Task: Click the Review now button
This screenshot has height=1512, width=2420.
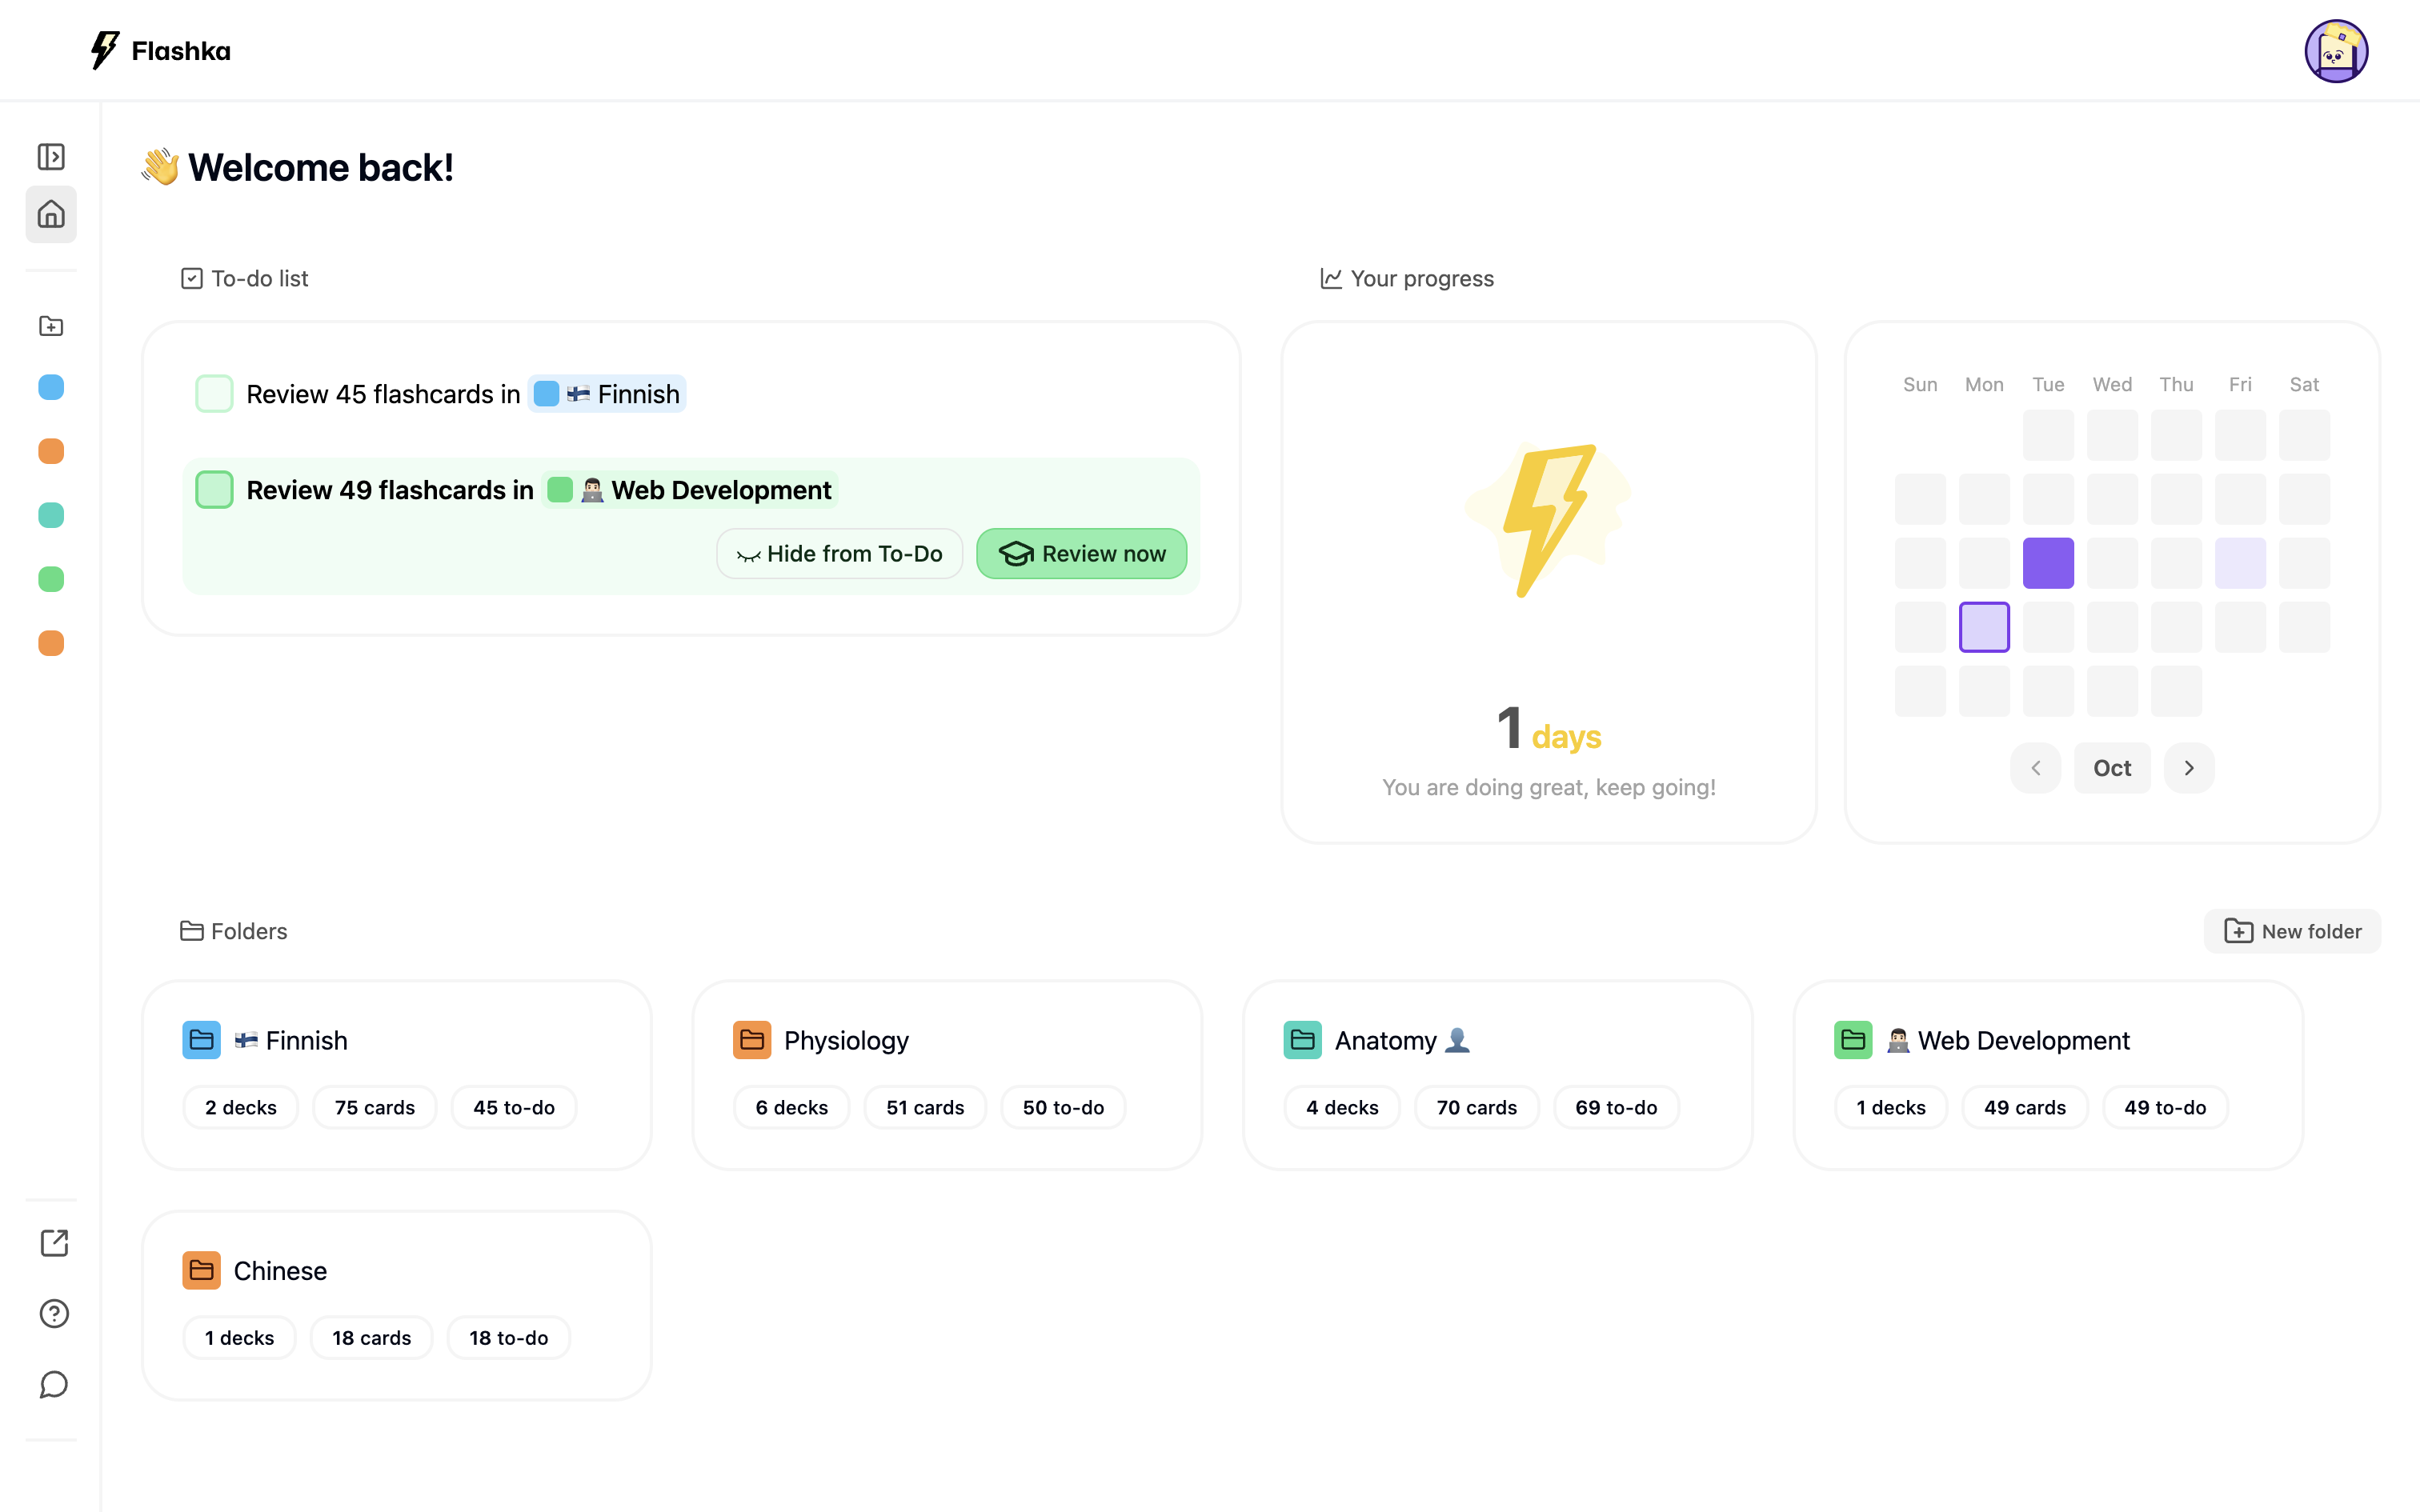Action: tap(1082, 554)
